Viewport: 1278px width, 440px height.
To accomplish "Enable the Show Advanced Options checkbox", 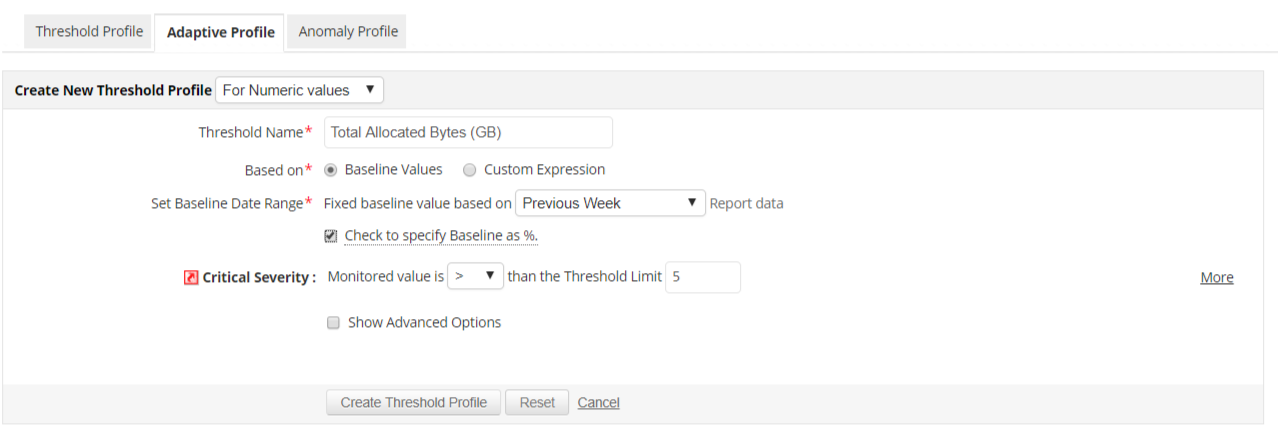I will coord(333,322).
